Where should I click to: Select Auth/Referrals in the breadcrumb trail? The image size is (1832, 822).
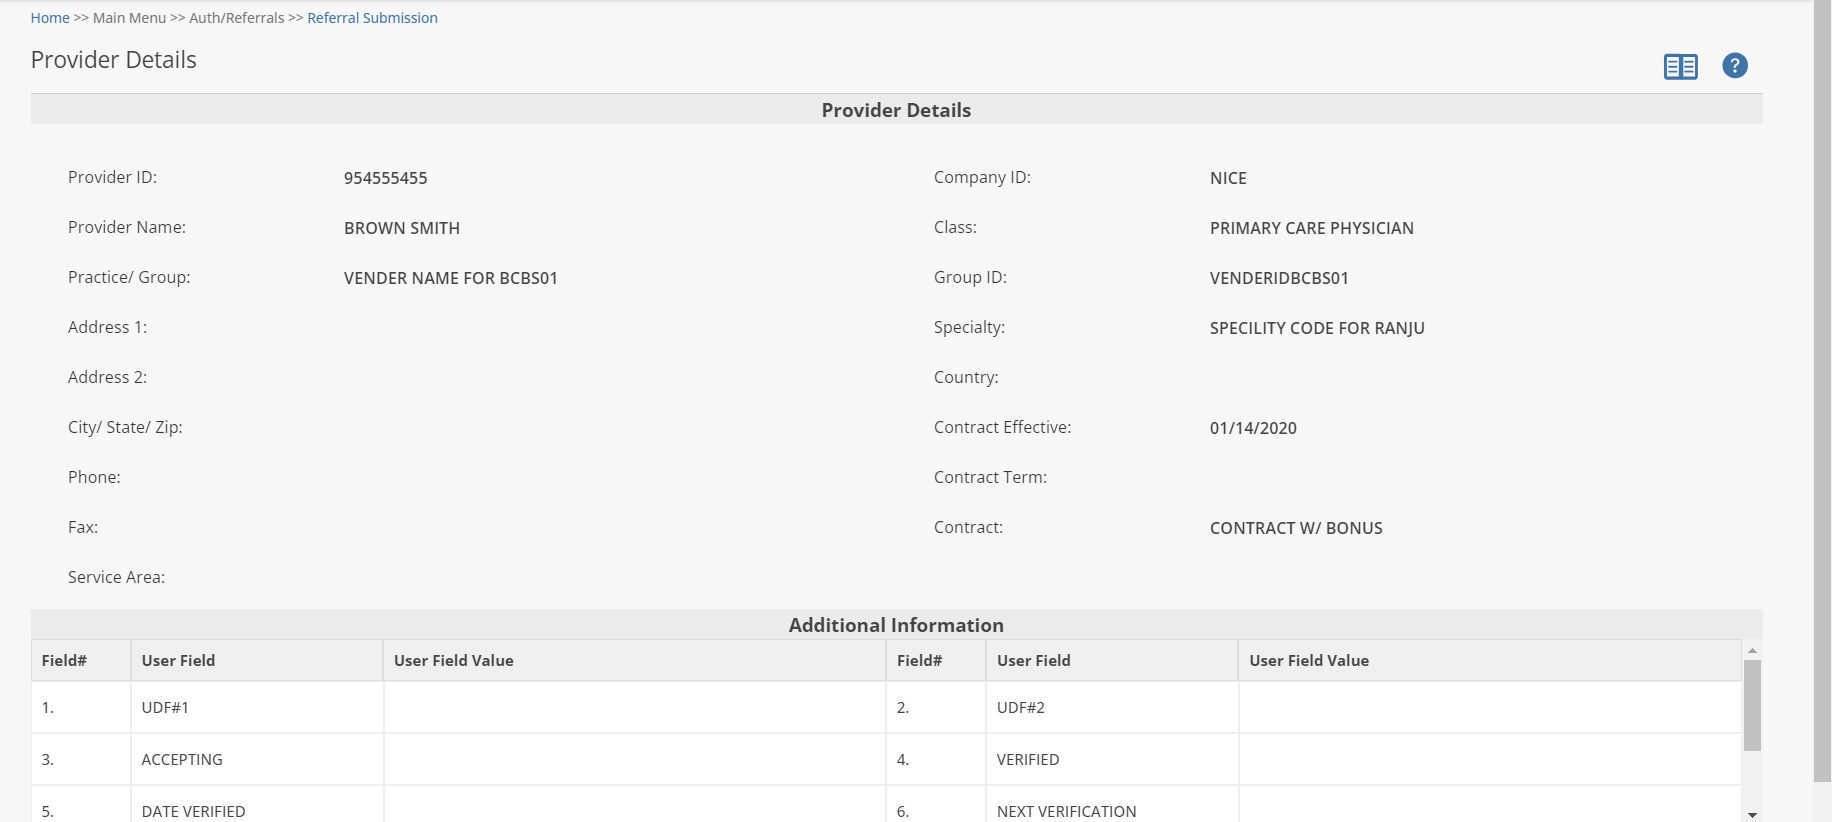click(236, 18)
